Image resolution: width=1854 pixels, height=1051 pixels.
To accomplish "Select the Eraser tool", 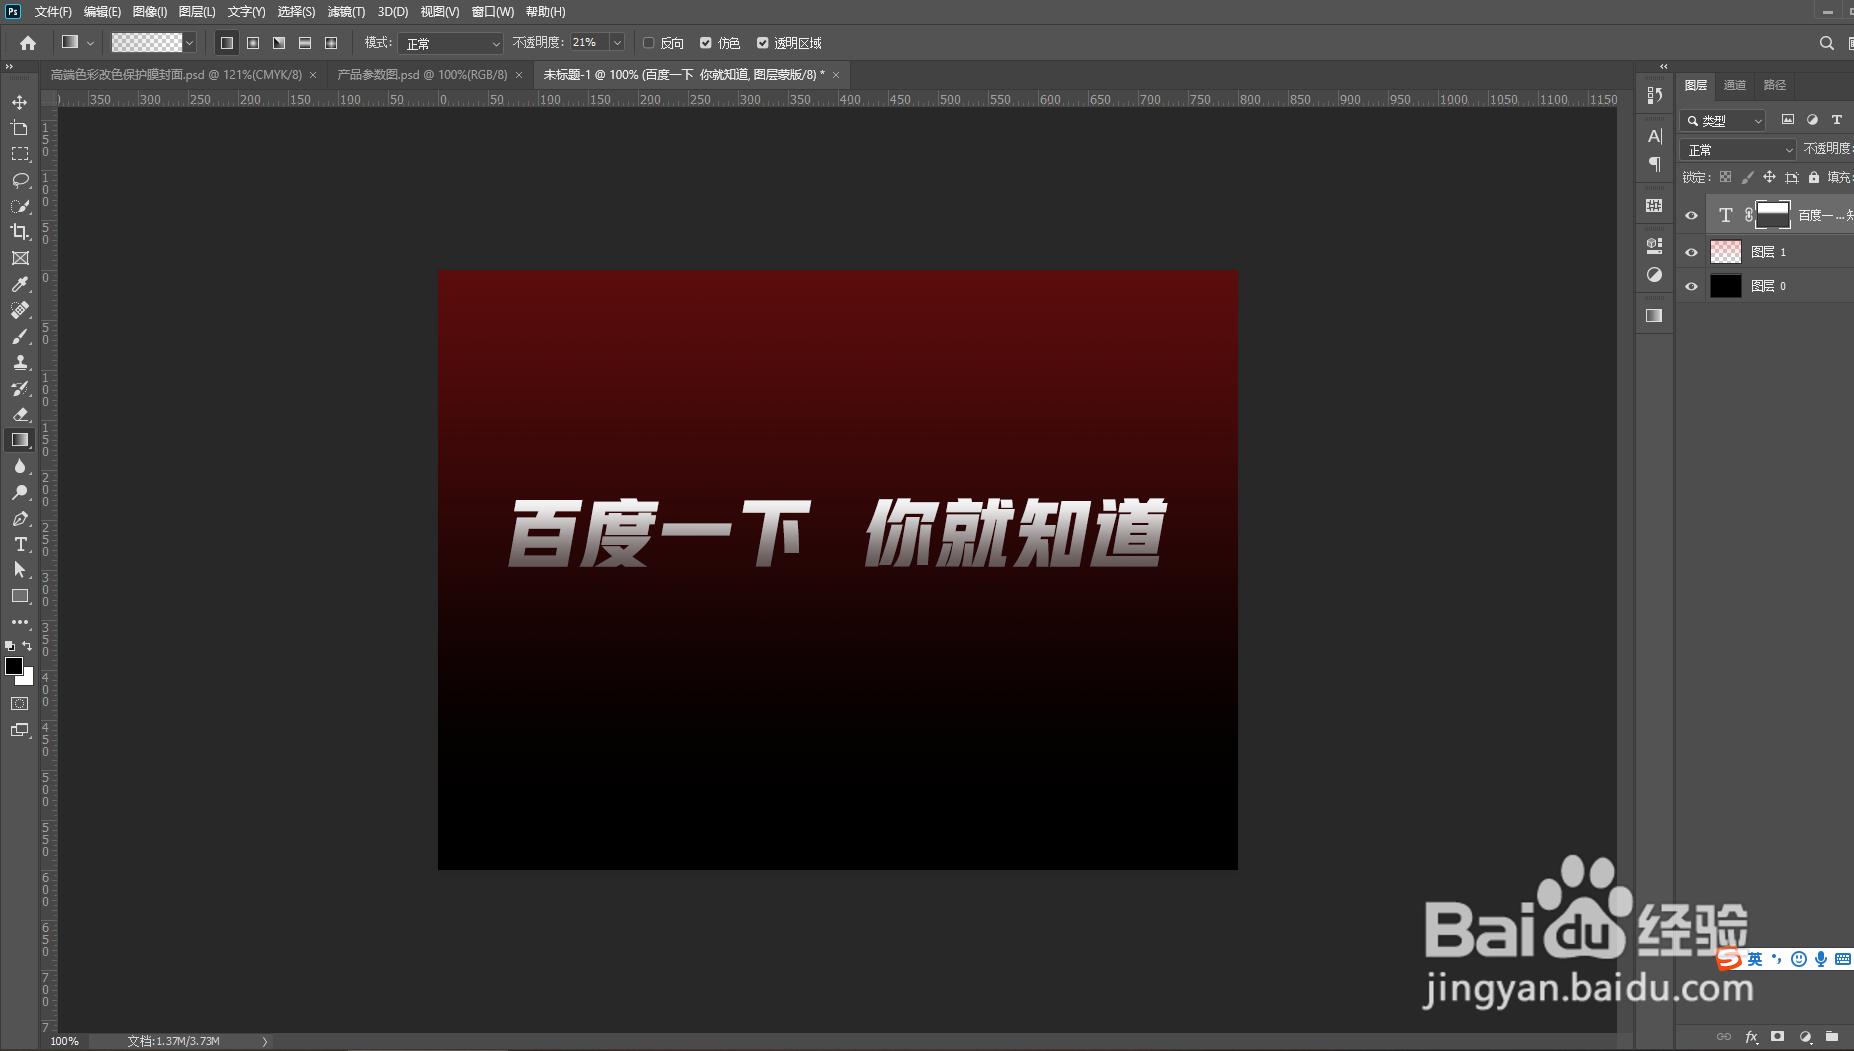I will coord(19,414).
